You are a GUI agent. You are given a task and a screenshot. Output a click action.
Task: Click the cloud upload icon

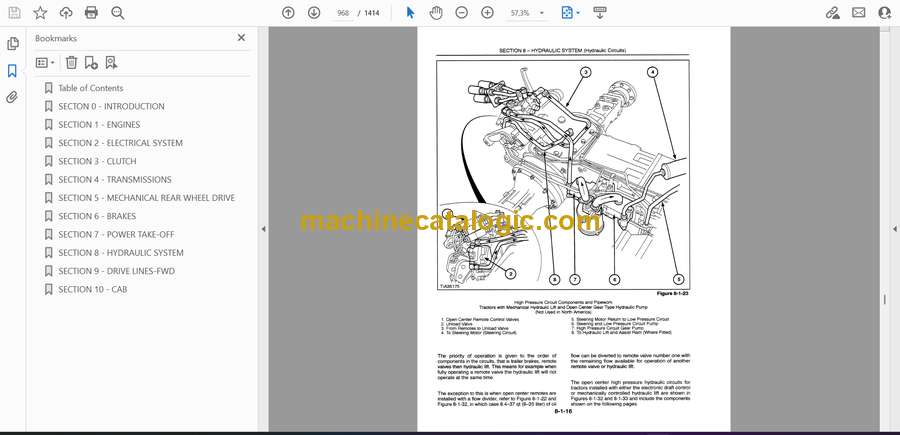click(x=66, y=13)
